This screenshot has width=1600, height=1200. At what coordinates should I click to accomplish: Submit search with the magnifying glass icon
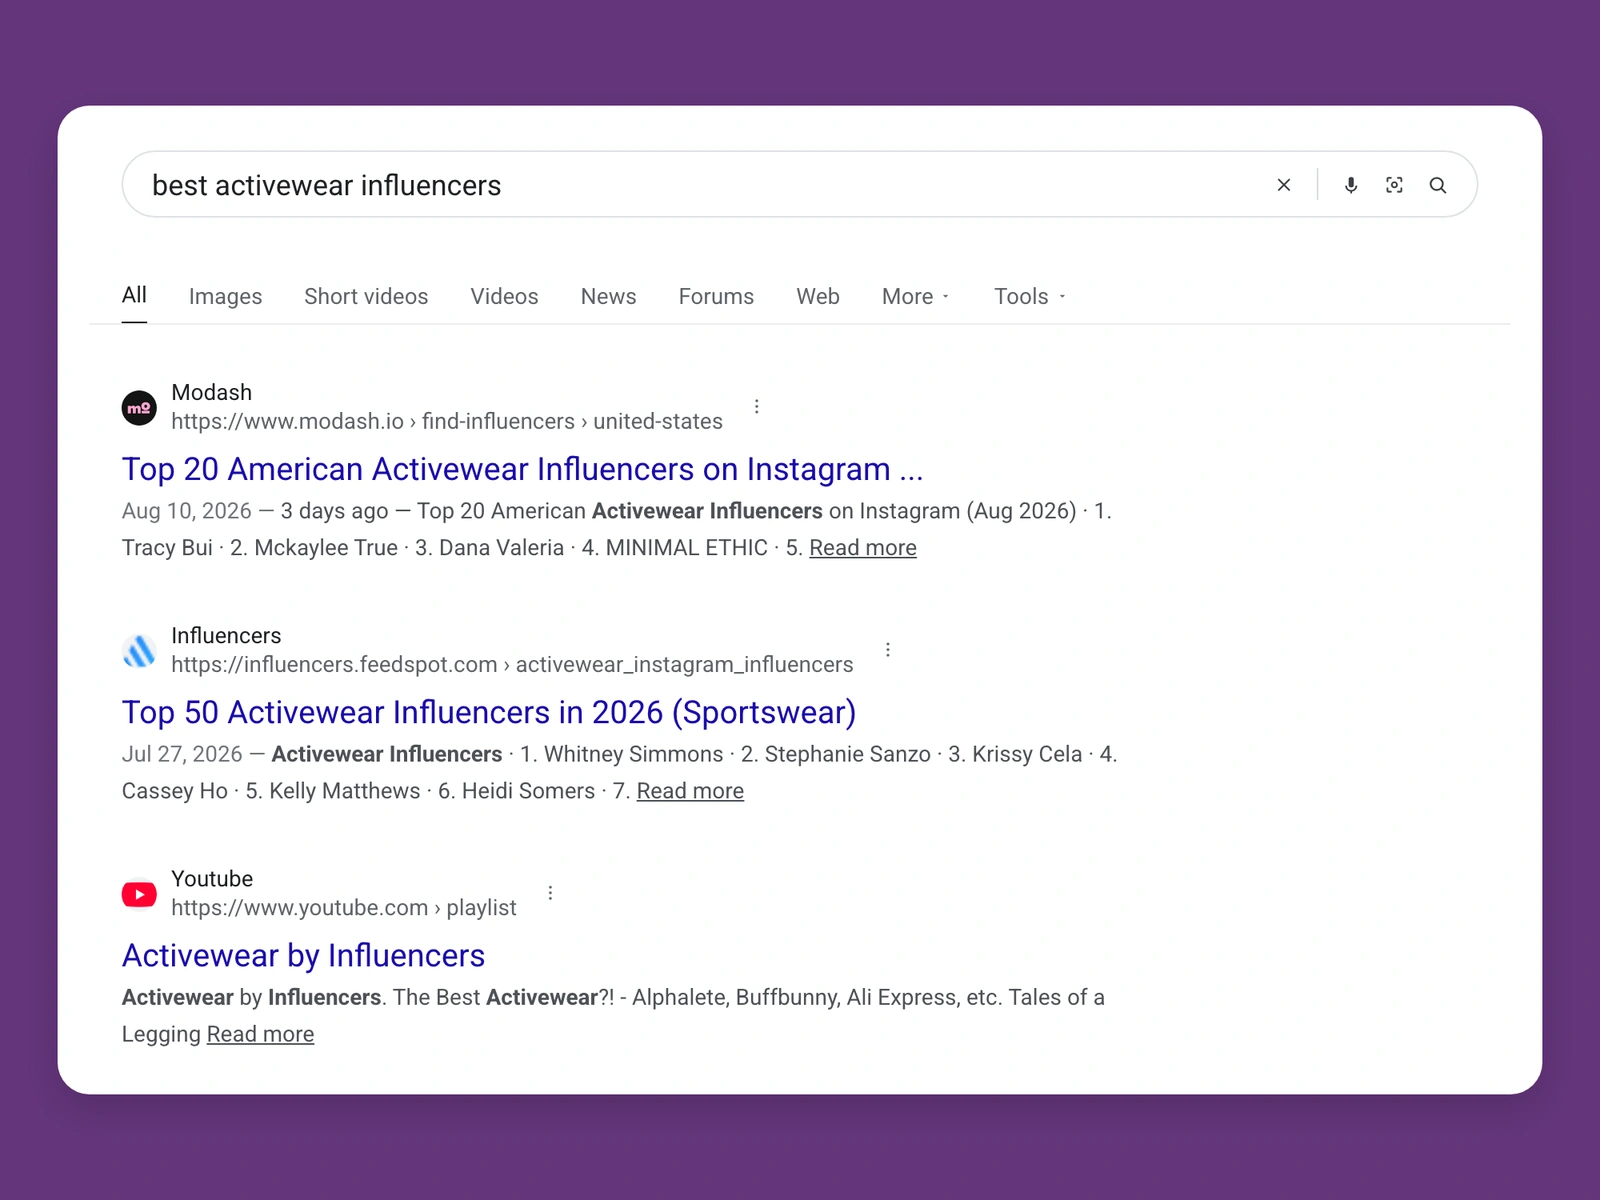[x=1438, y=185]
